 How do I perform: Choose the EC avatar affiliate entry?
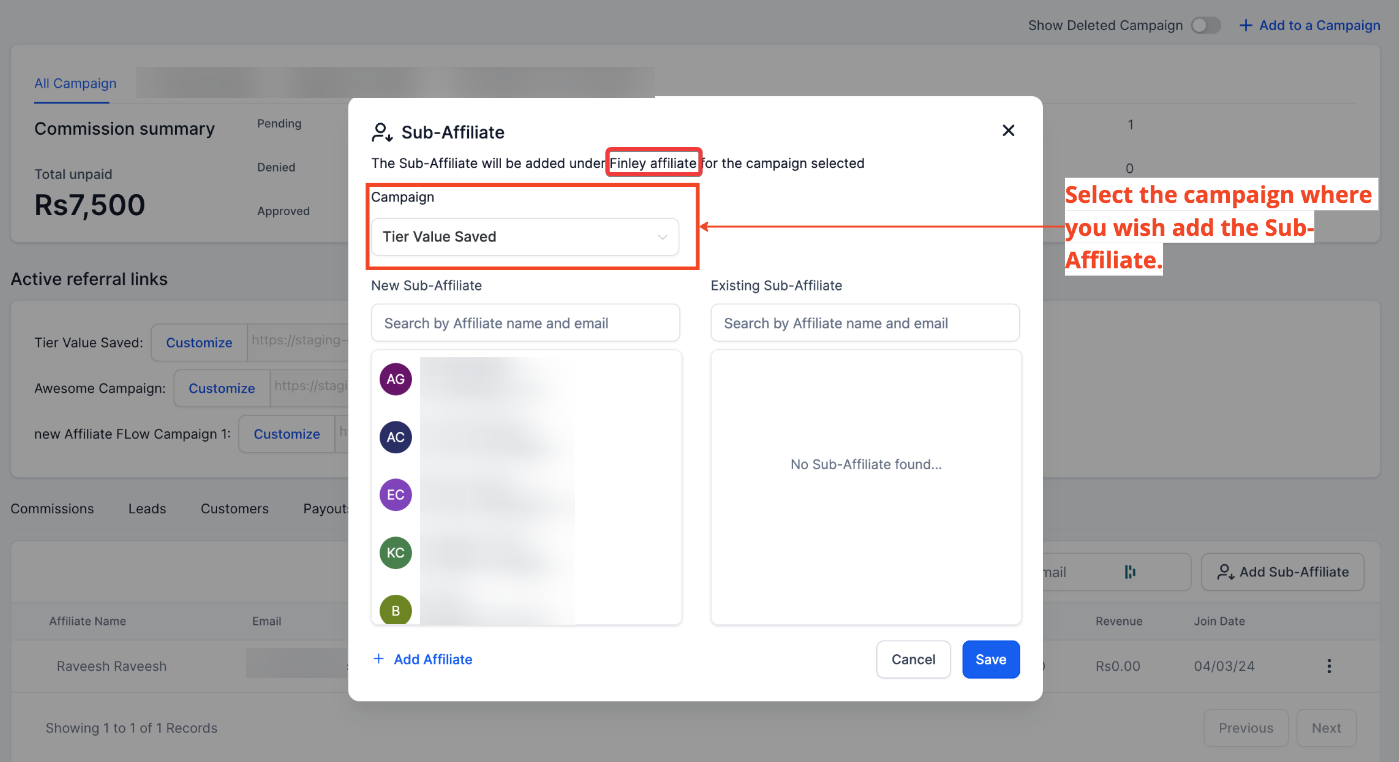(396, 495)
